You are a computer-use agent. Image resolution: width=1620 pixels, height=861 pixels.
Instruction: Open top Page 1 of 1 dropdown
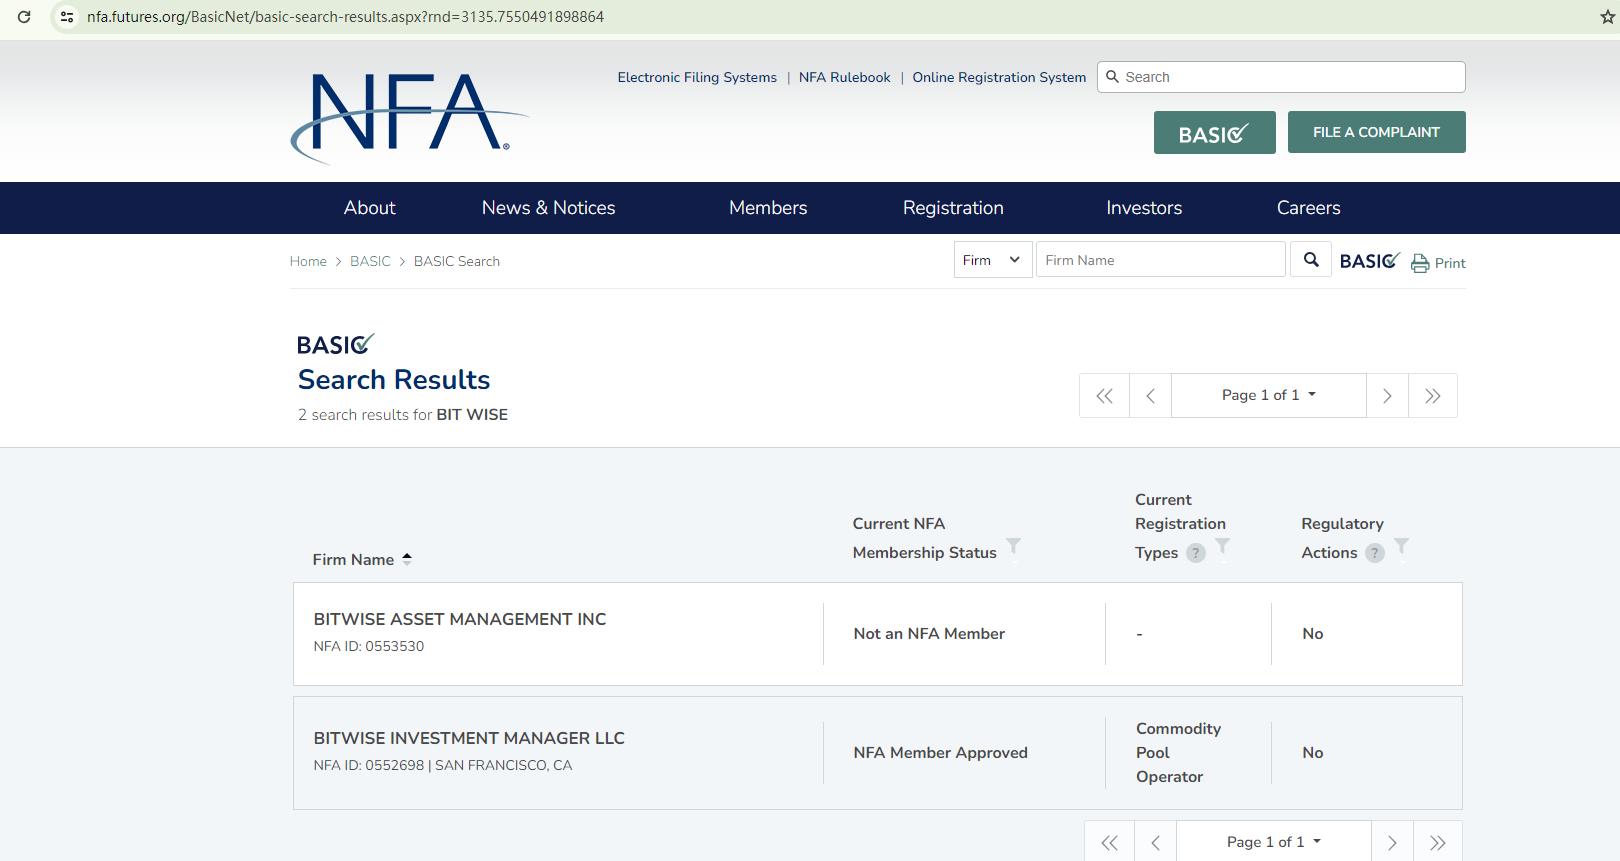[x=1269, y=396]
